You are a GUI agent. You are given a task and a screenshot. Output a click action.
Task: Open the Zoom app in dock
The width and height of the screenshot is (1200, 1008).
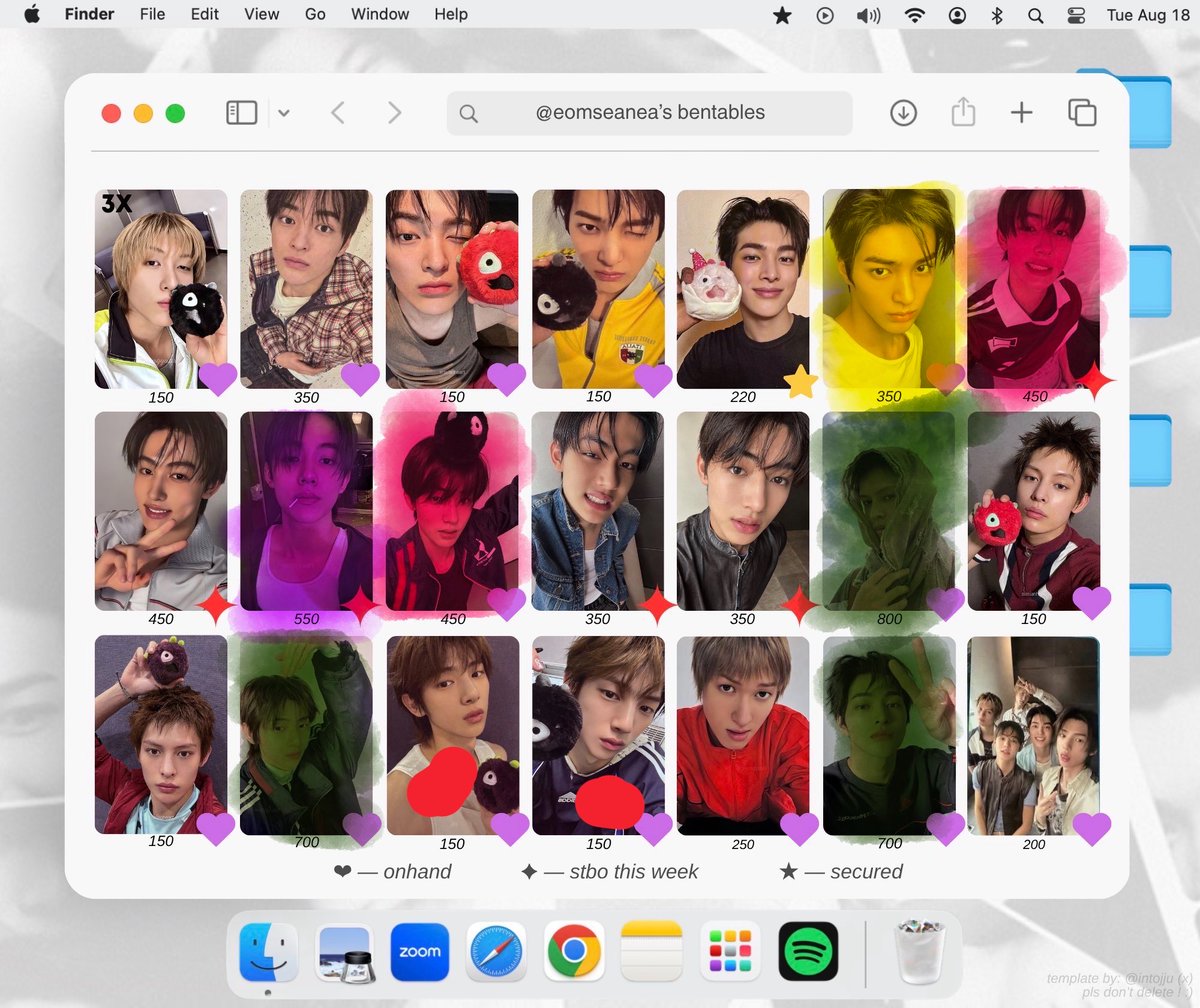(x=420, y=951)
